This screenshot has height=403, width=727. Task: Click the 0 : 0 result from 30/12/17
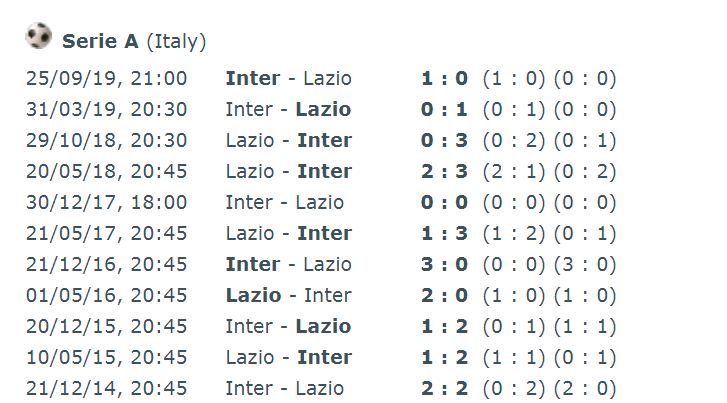point(444,203)
